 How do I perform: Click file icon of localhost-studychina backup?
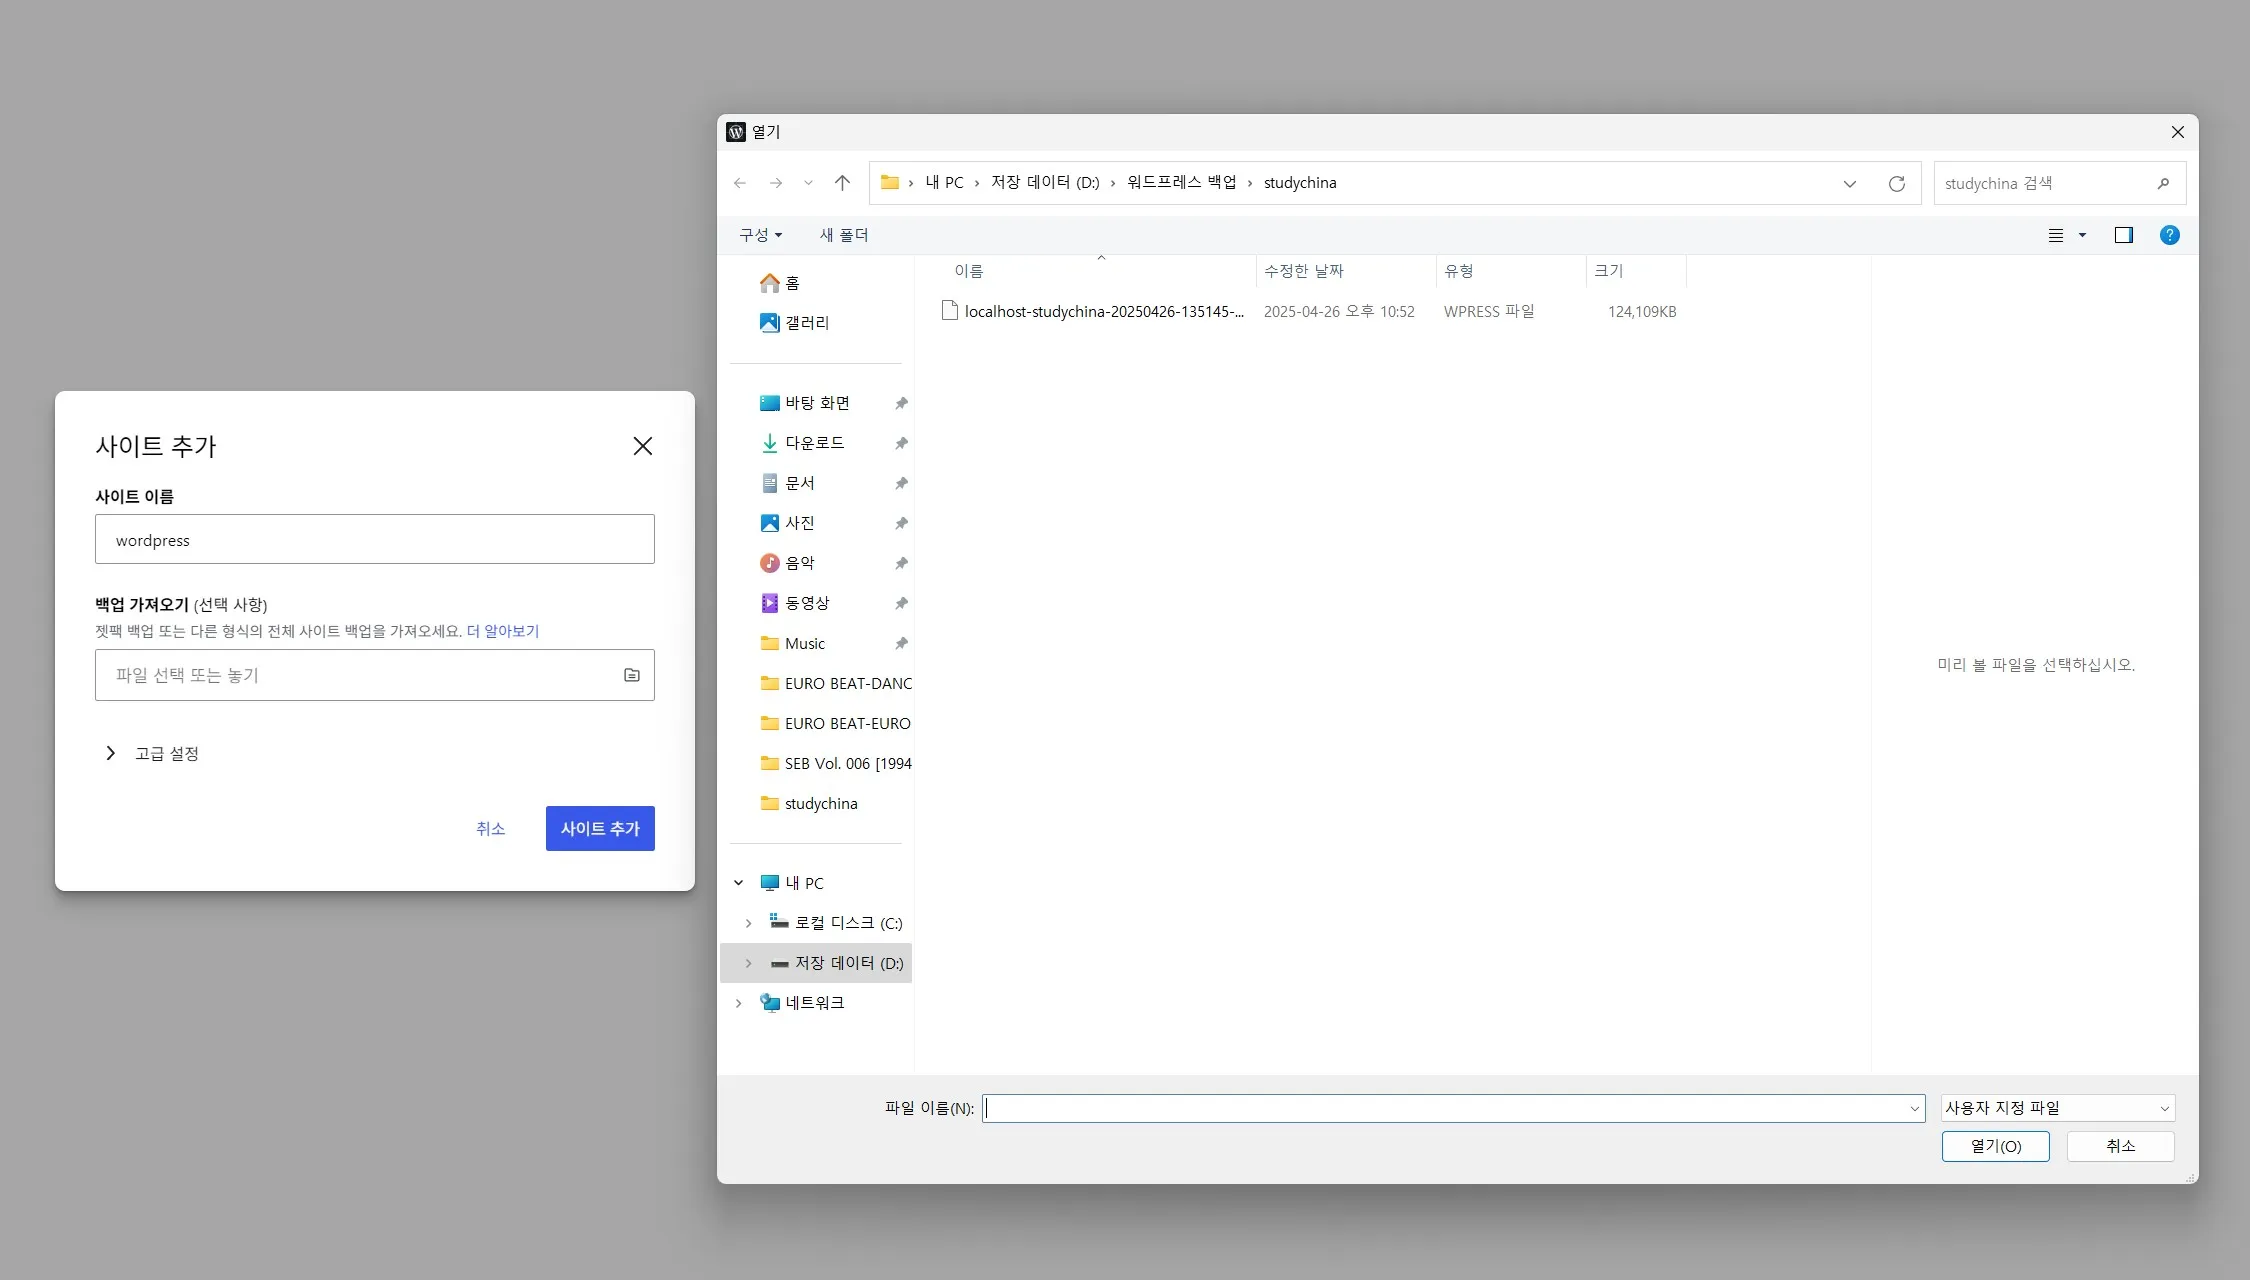pyautogui.click(x=949, y=311)
